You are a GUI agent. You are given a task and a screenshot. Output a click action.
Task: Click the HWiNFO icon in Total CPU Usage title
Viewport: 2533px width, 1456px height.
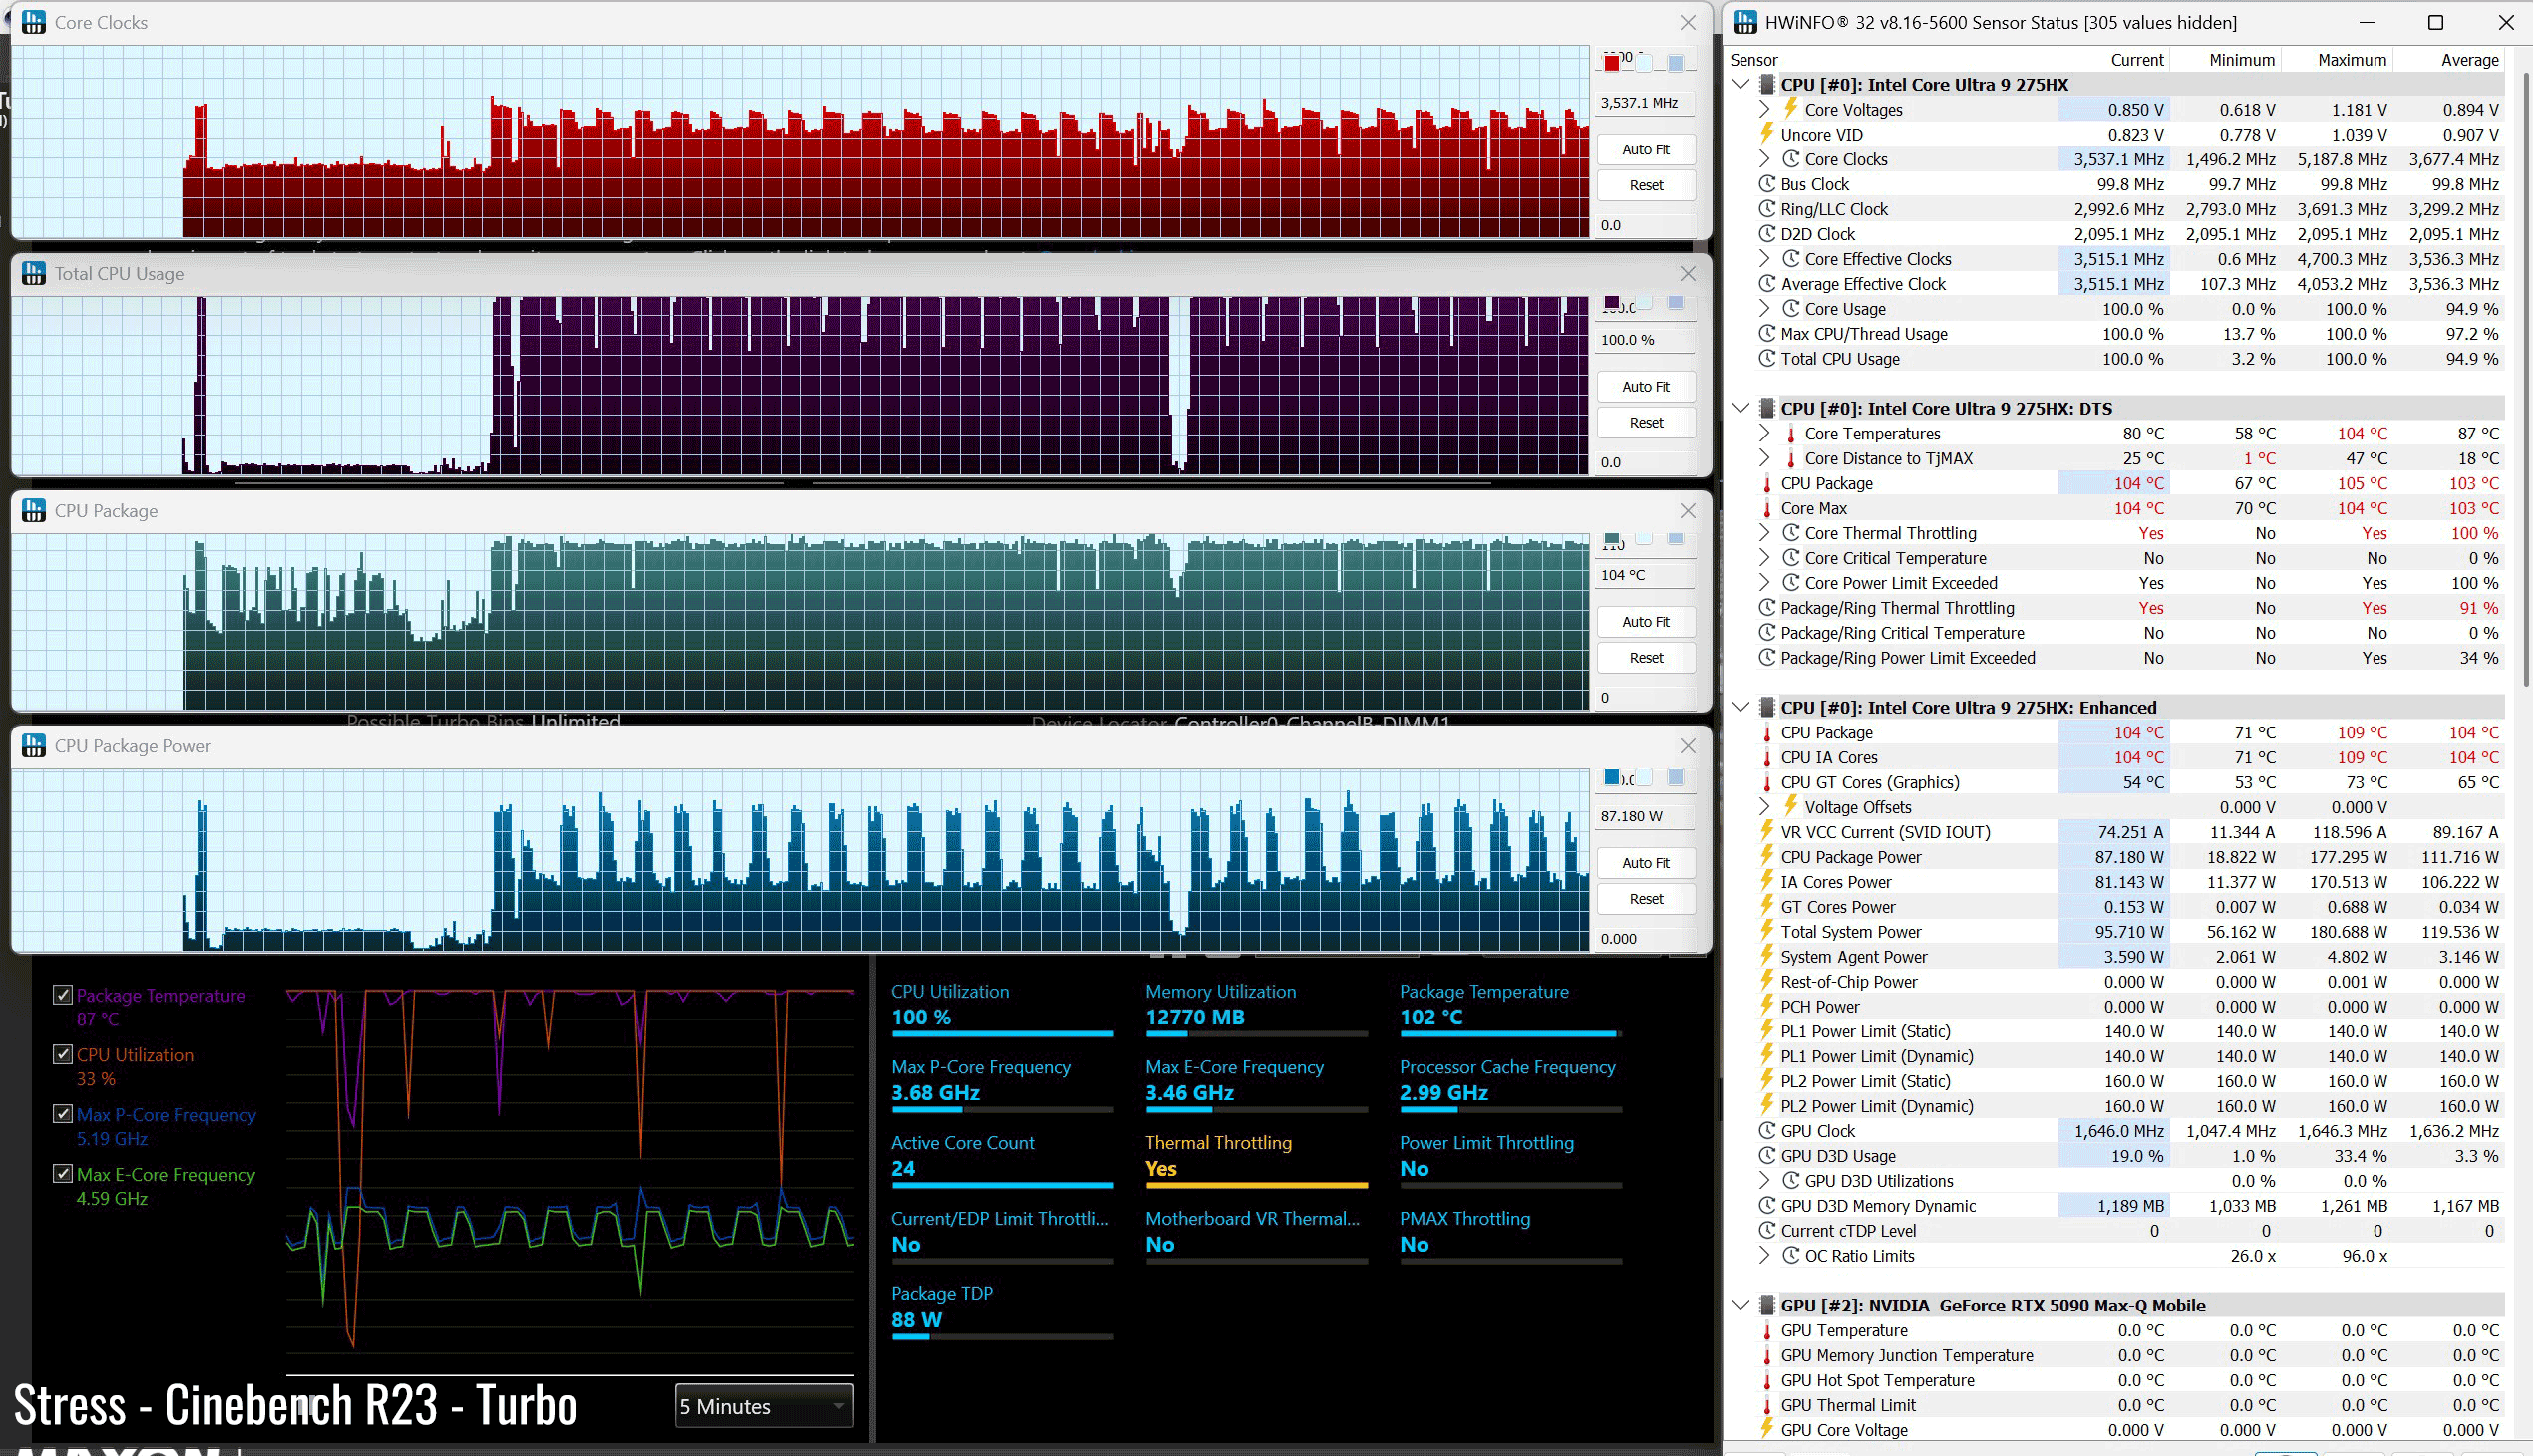point(33,273)
